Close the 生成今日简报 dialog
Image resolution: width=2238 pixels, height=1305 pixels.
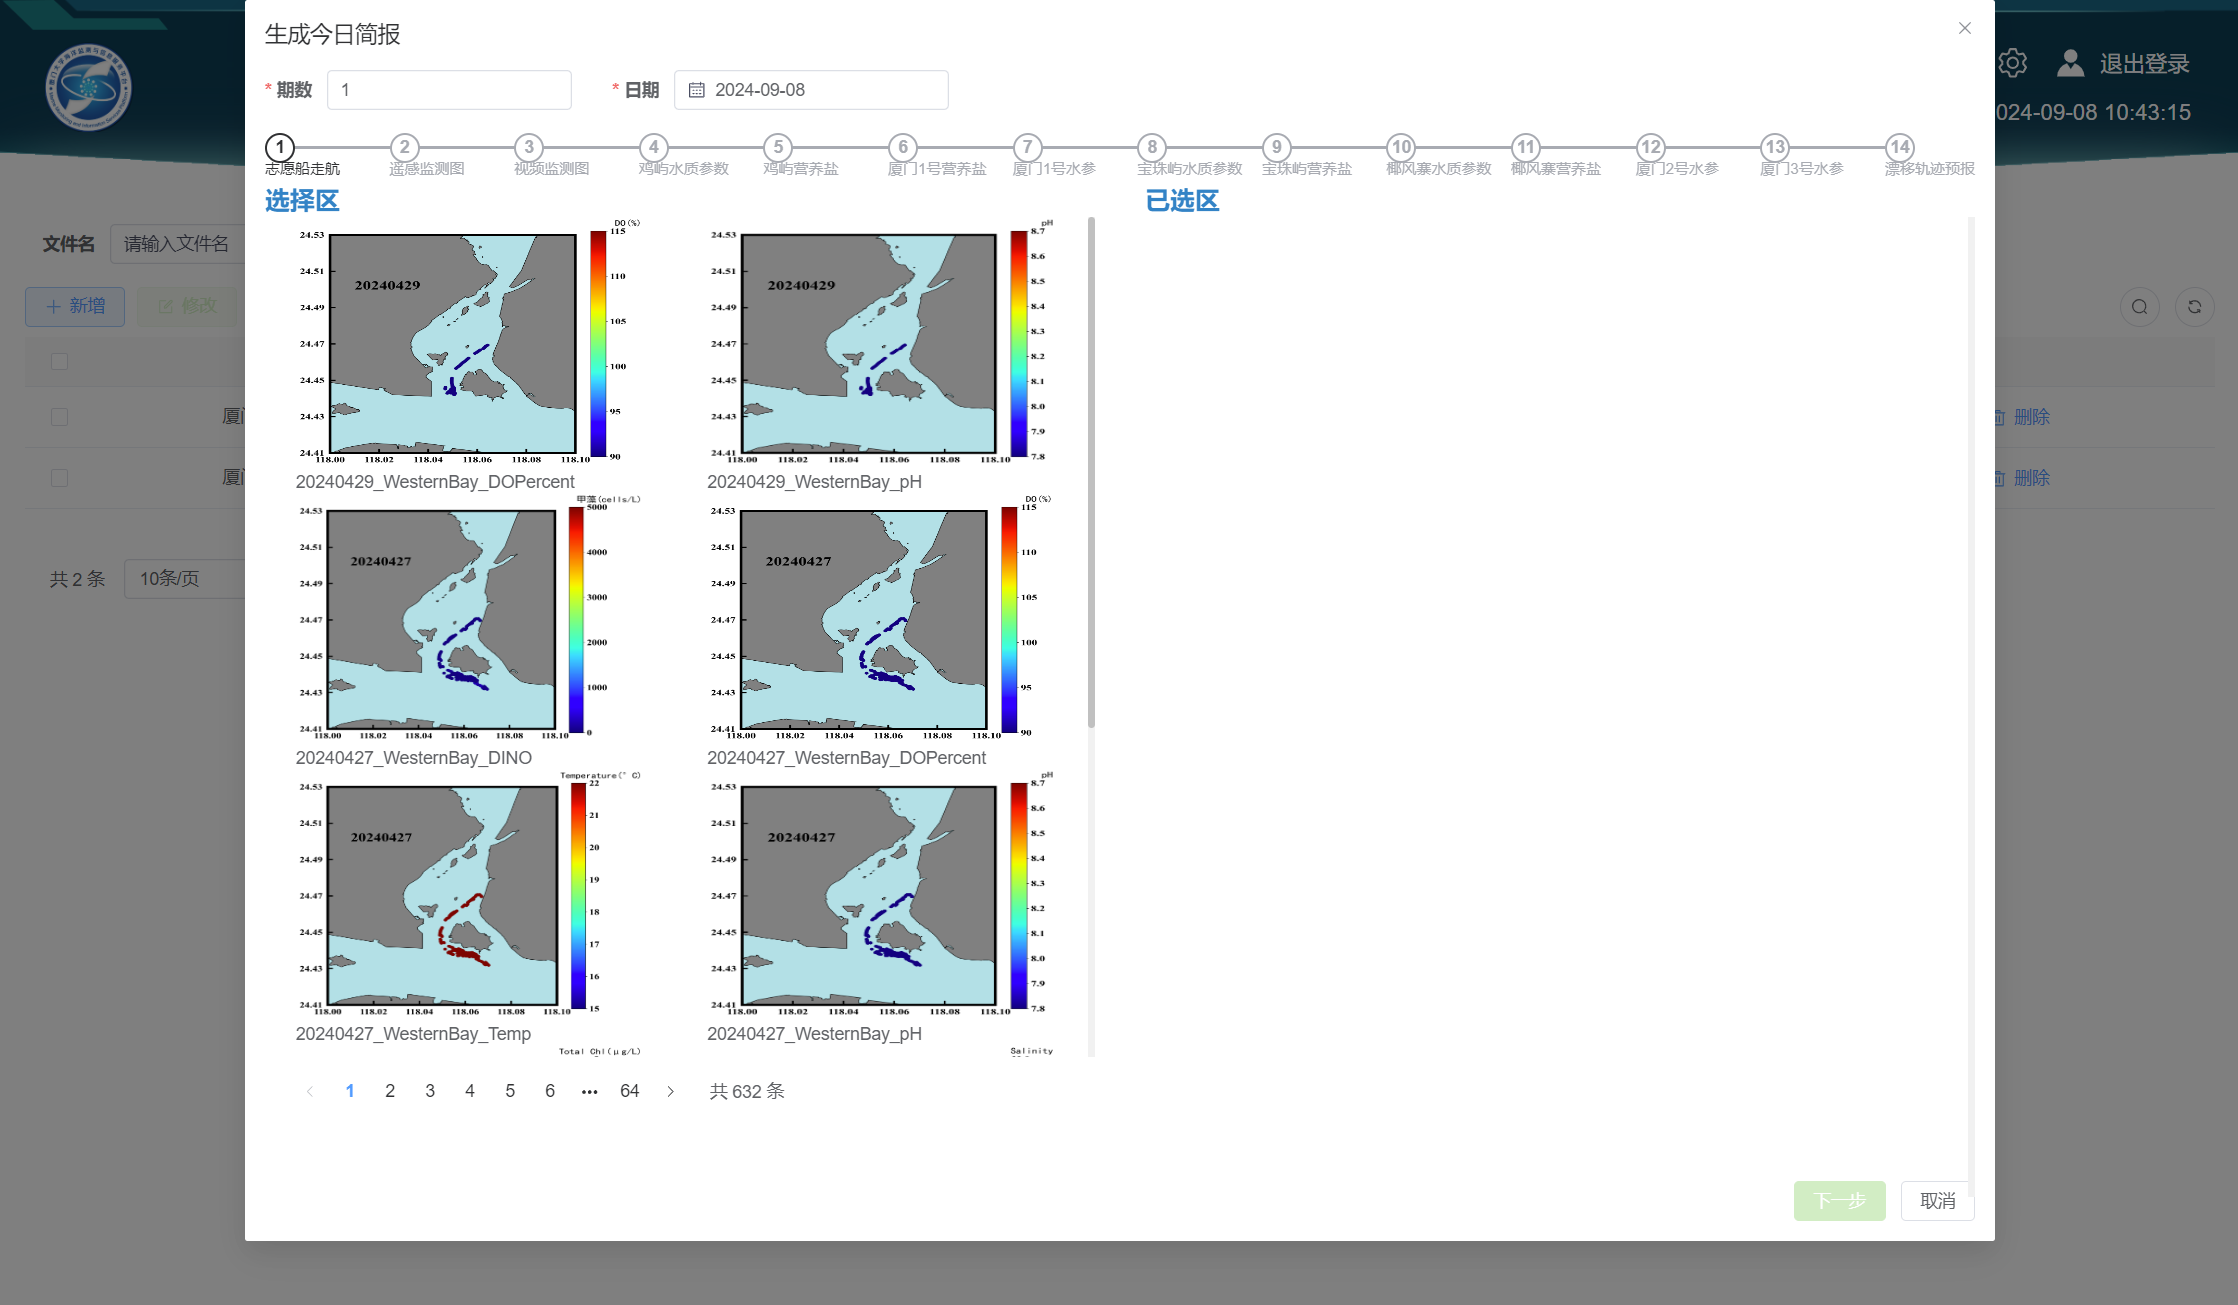[x=1964, y=28]
